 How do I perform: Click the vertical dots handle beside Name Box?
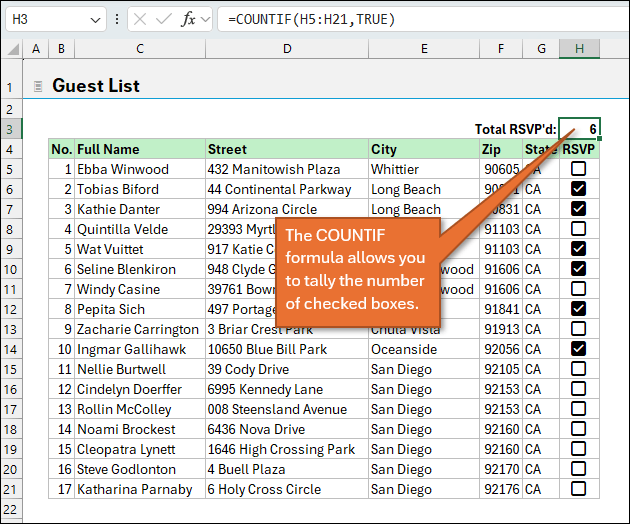point(118,19)
